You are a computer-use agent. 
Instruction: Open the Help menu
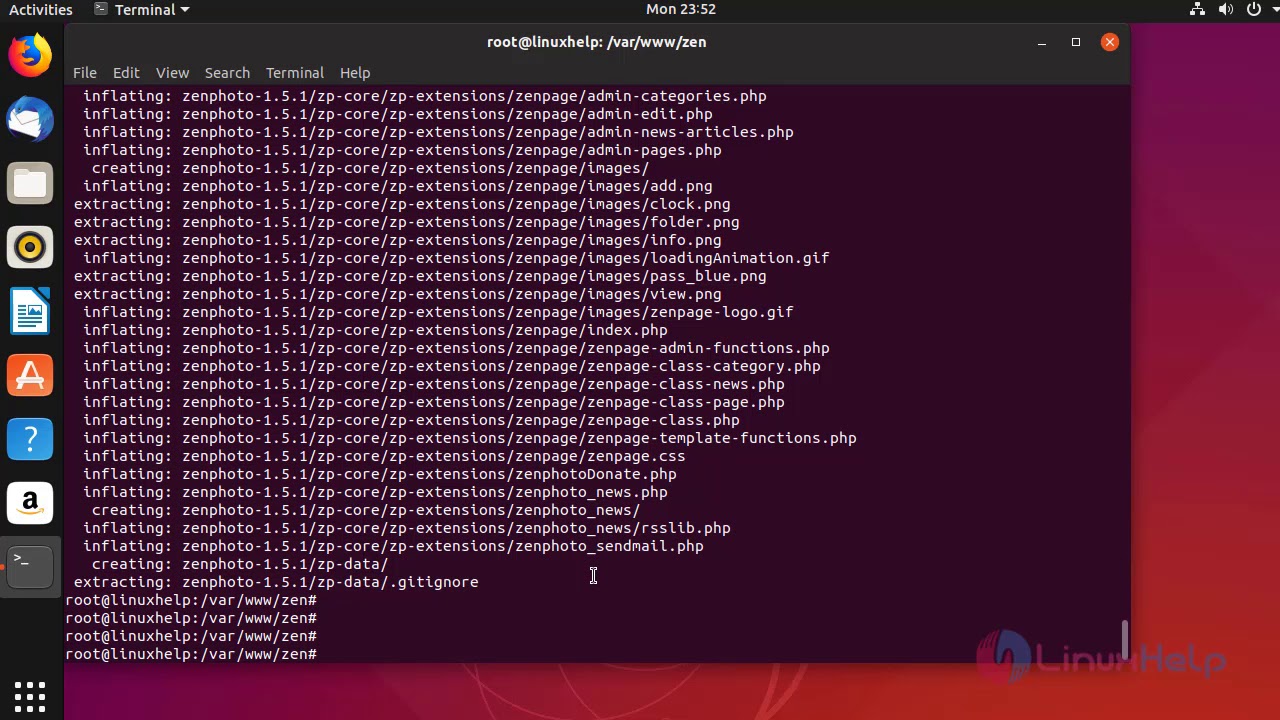click(x=355, y=73)
